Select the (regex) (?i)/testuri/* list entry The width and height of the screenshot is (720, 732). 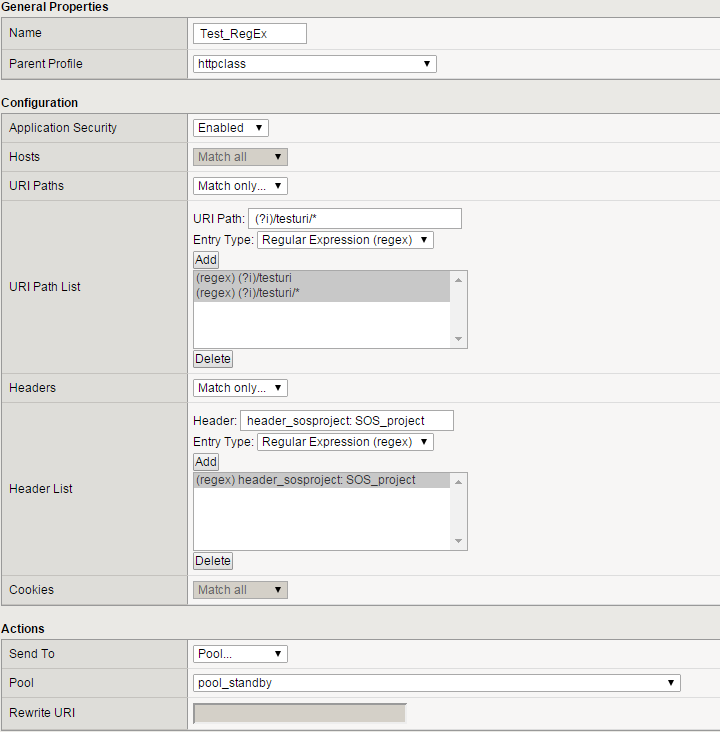(320, 292)
